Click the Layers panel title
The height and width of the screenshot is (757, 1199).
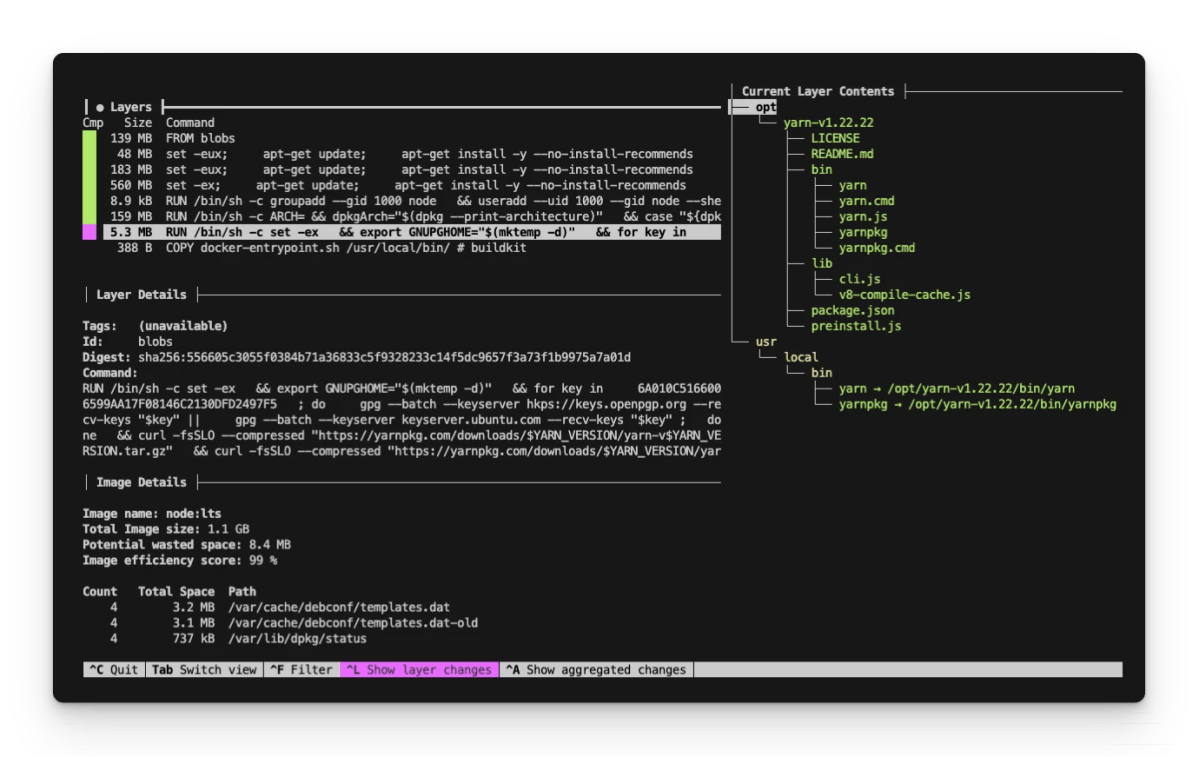coord(130,107)
